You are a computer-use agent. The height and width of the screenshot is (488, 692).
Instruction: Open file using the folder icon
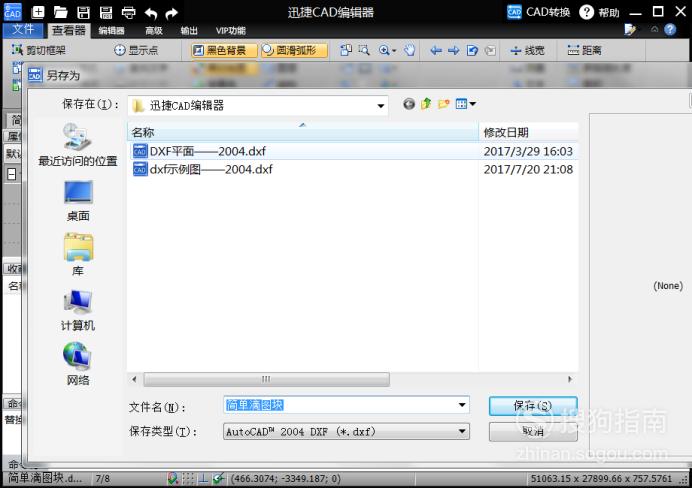[60, 12]
